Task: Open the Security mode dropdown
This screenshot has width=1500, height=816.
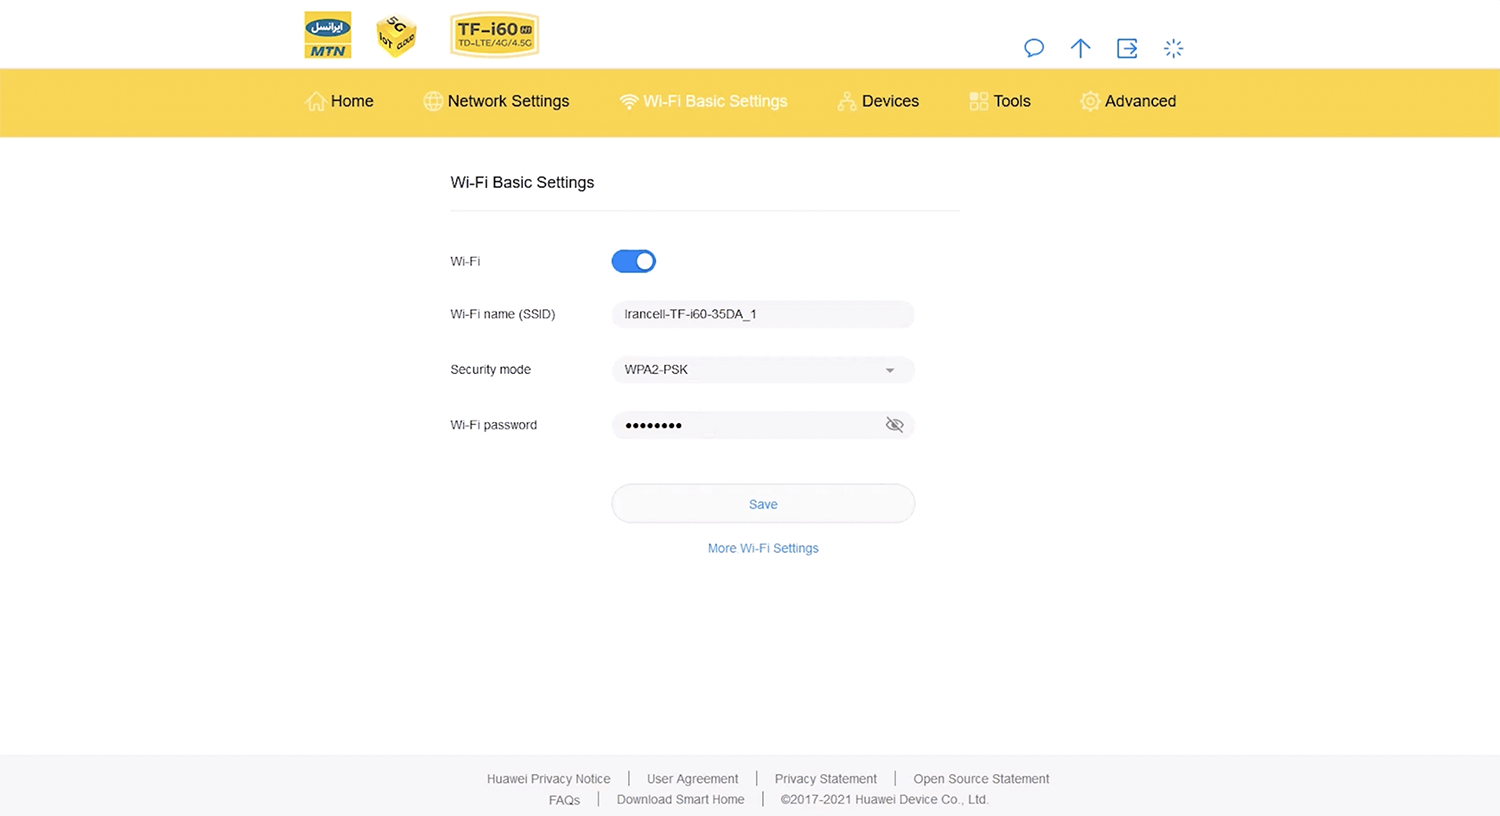Action: click(762, 370)
